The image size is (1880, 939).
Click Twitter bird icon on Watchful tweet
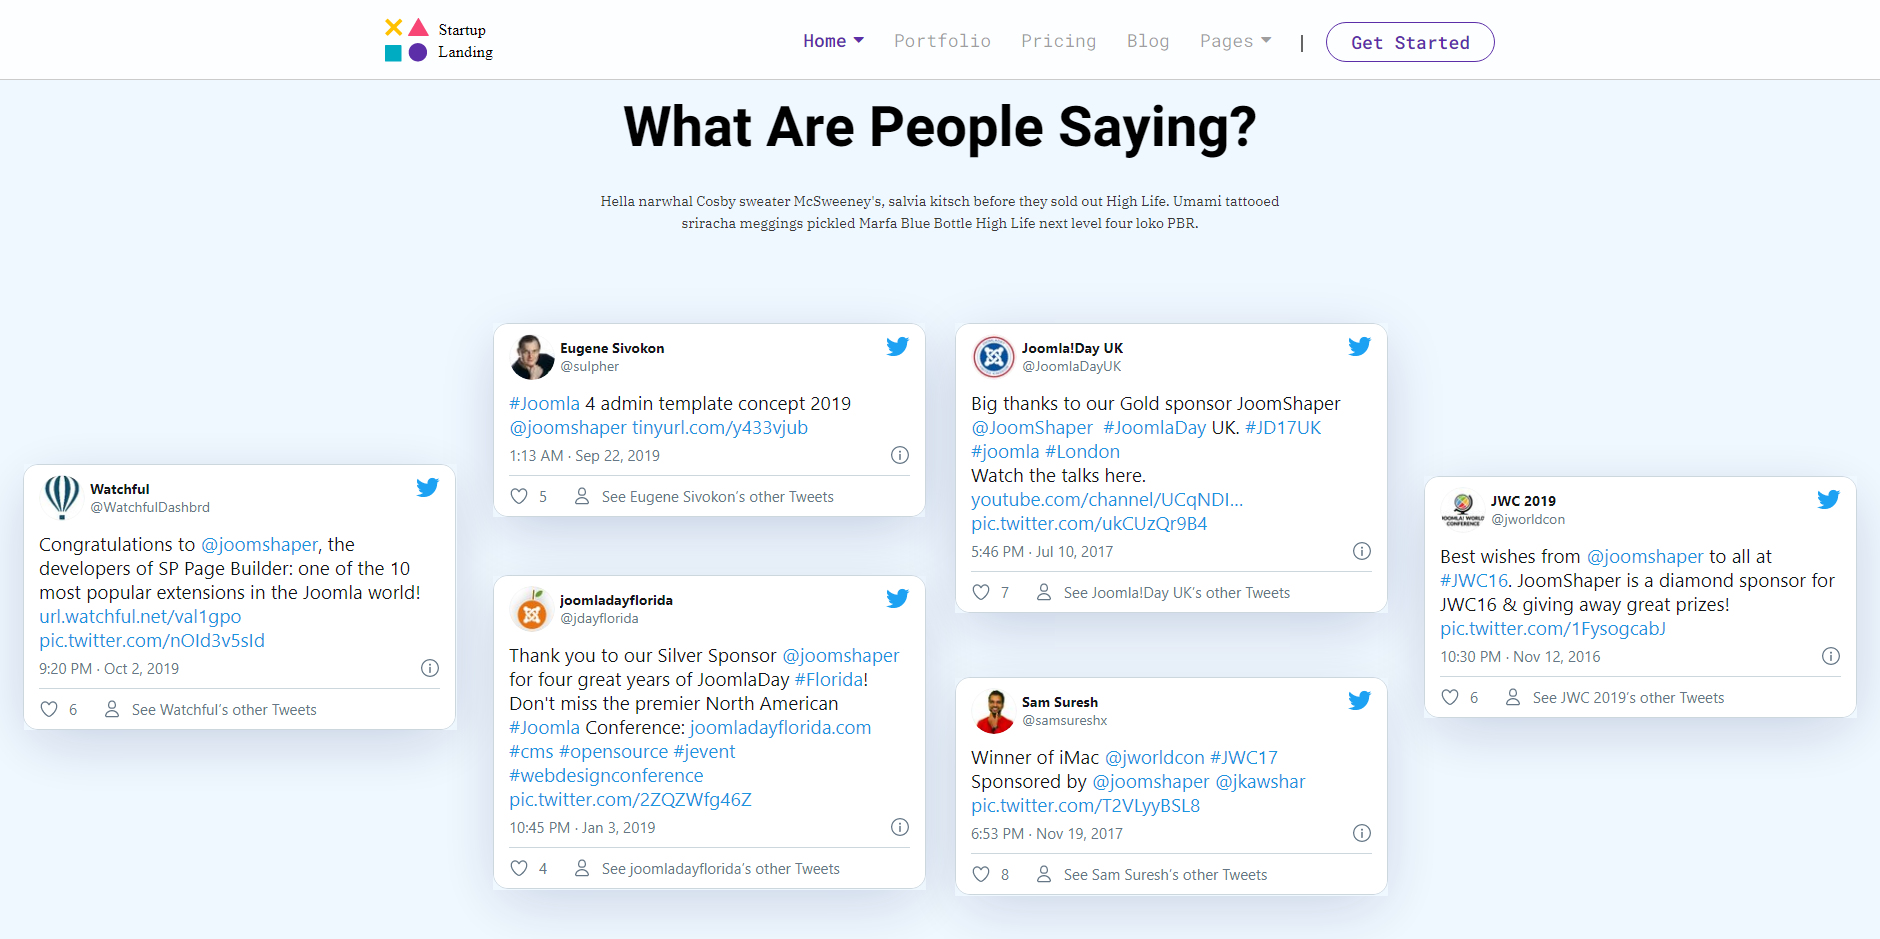pos(427,487)
